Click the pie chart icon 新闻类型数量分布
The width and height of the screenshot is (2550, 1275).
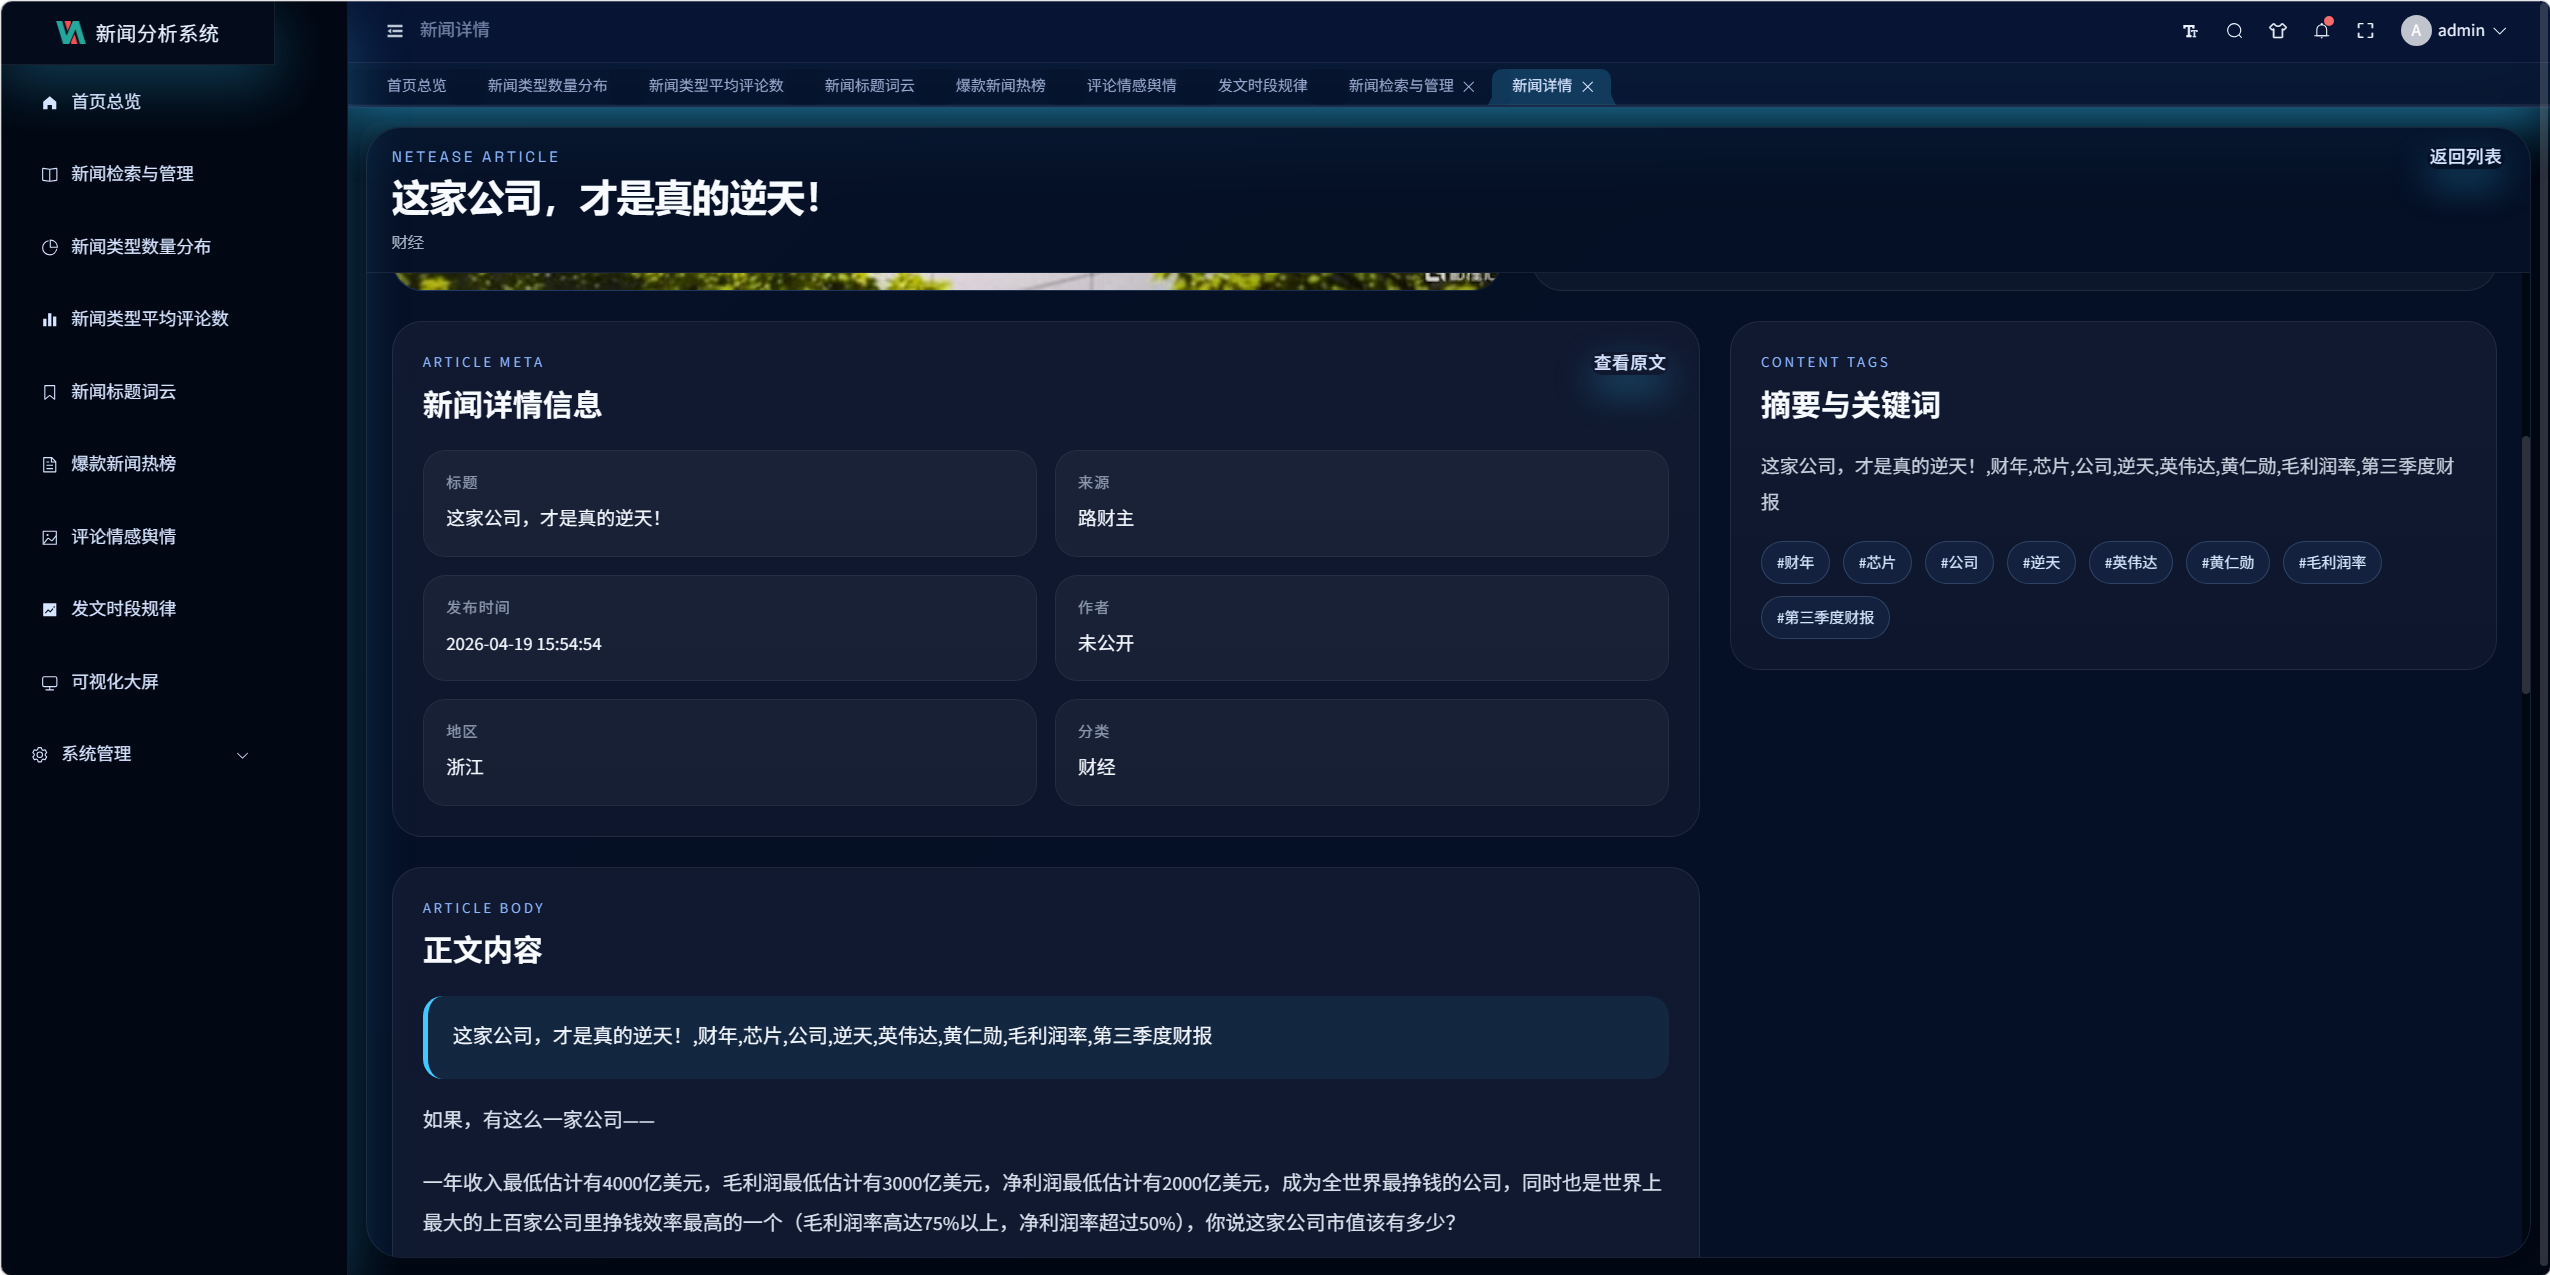click(x=49, y=247)
